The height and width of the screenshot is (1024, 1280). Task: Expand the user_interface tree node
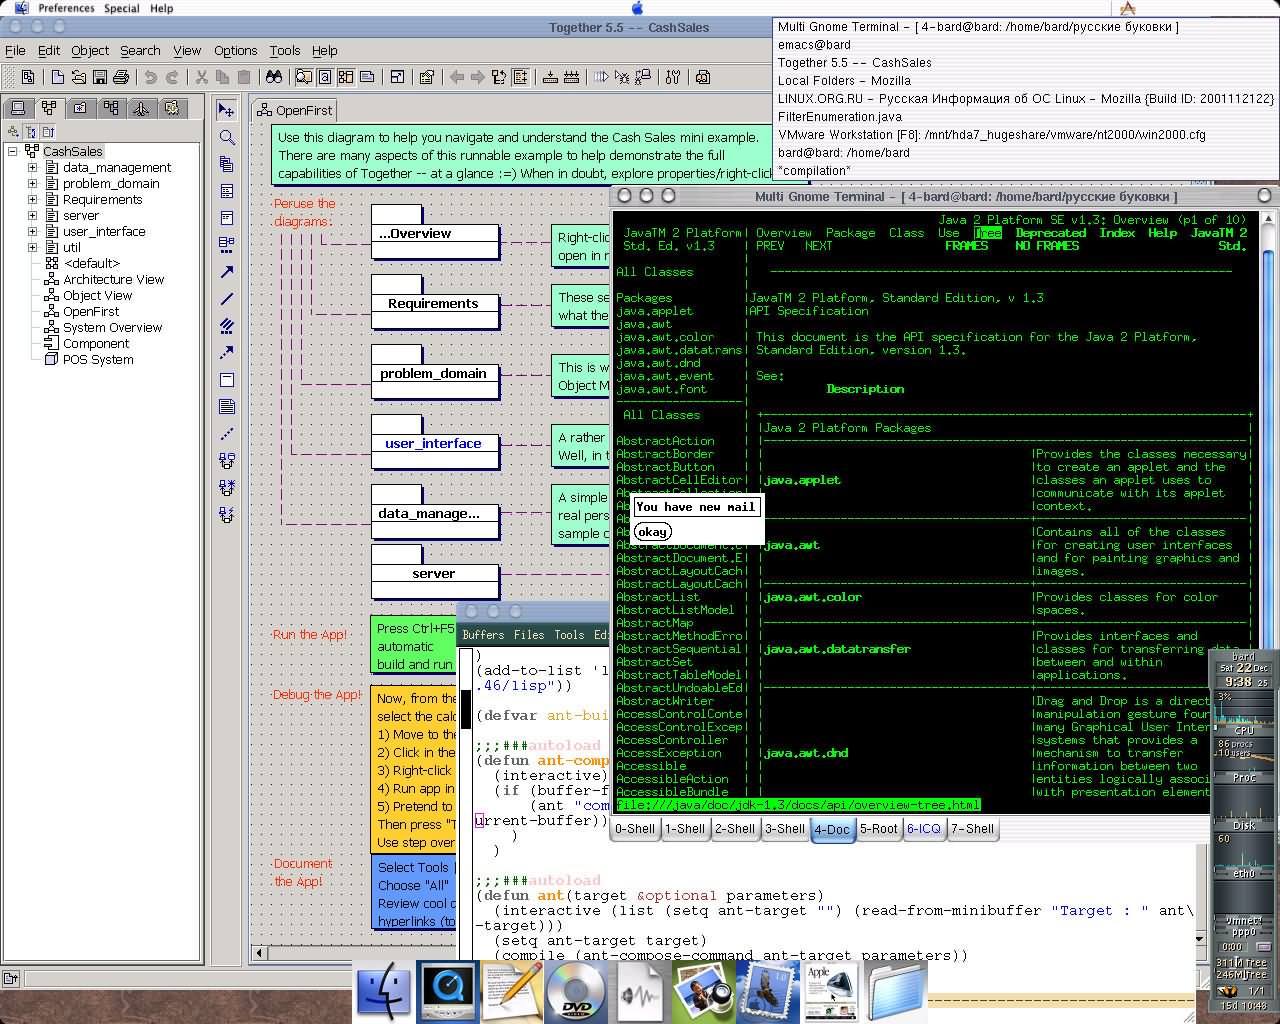(32, 231)
